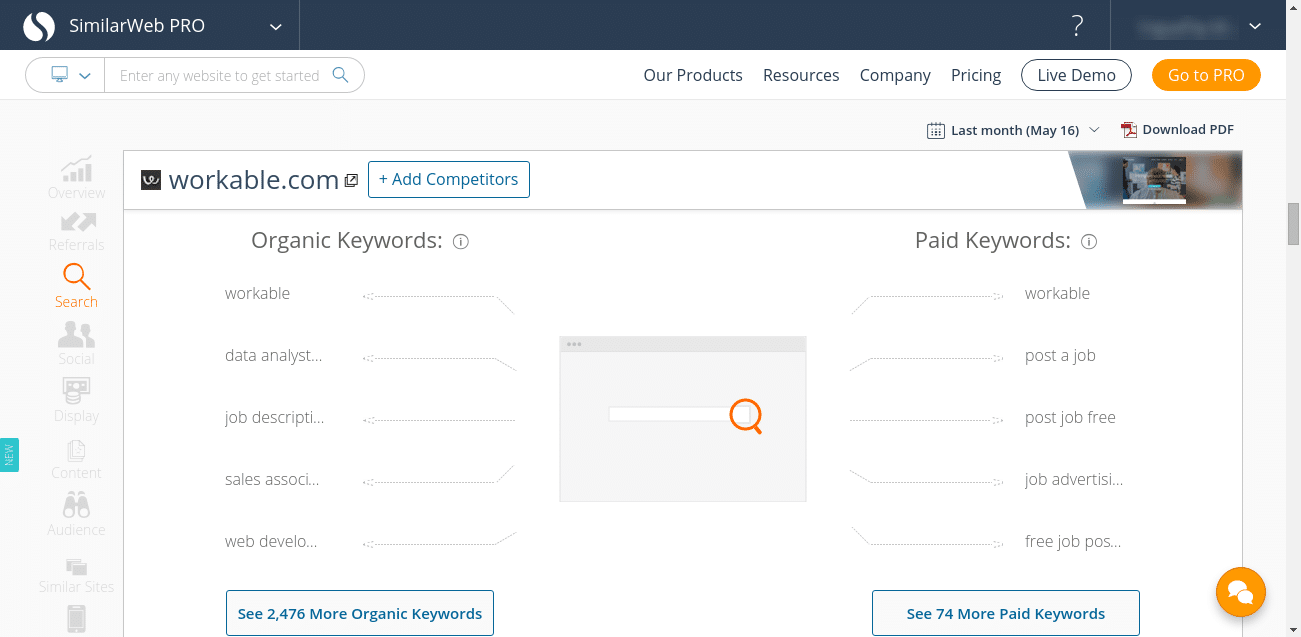
Task: Click See 74 More Paid Keywords
Action: point(1006,613)
